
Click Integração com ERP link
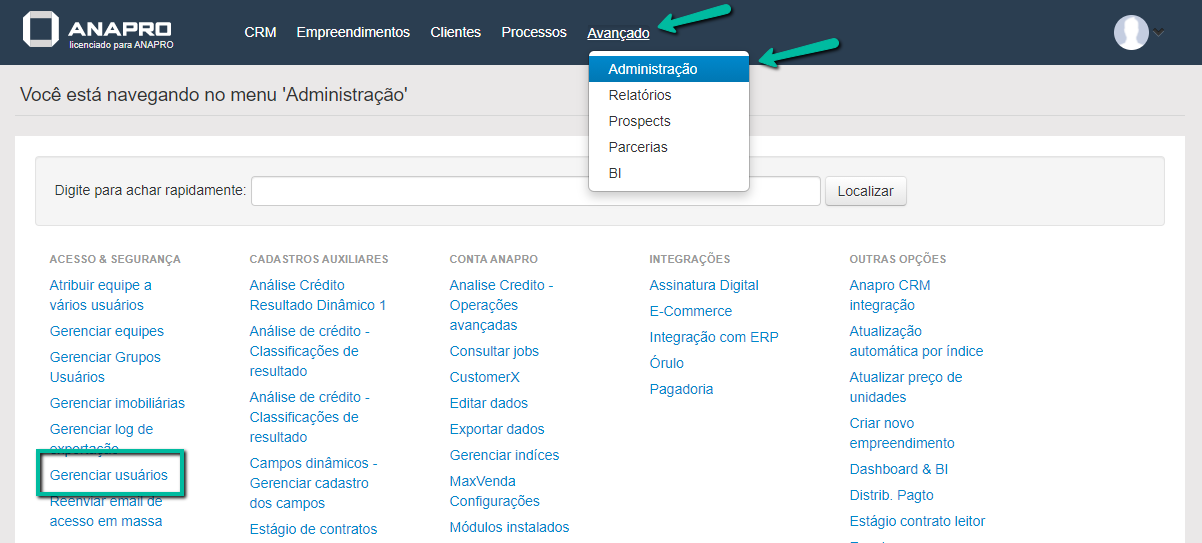coord(714,337)
